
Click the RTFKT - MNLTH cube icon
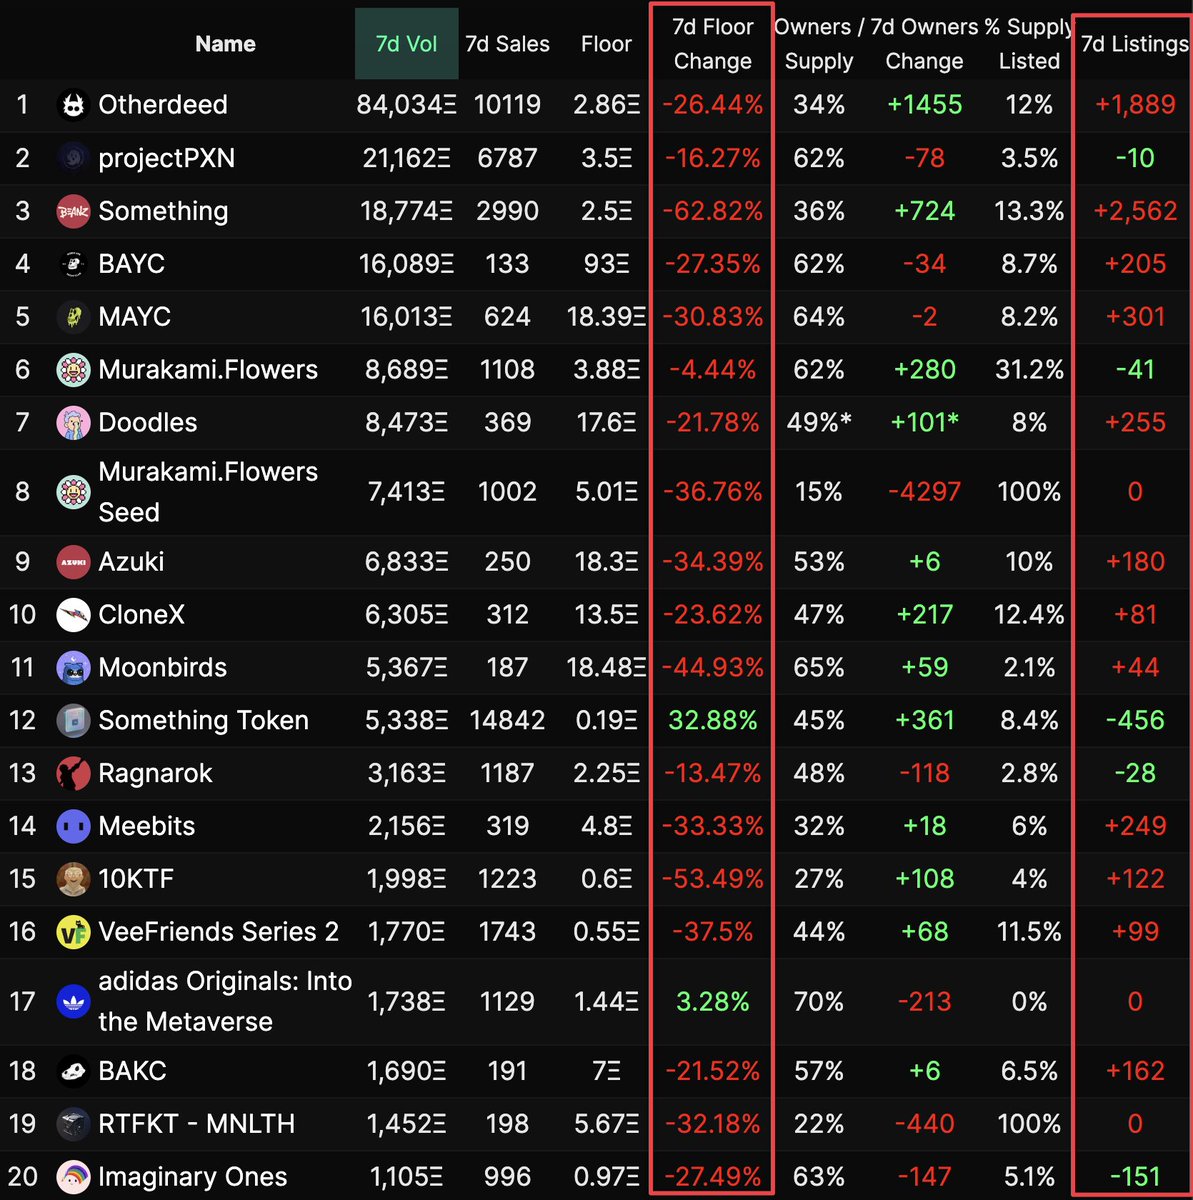point(73,1124)
